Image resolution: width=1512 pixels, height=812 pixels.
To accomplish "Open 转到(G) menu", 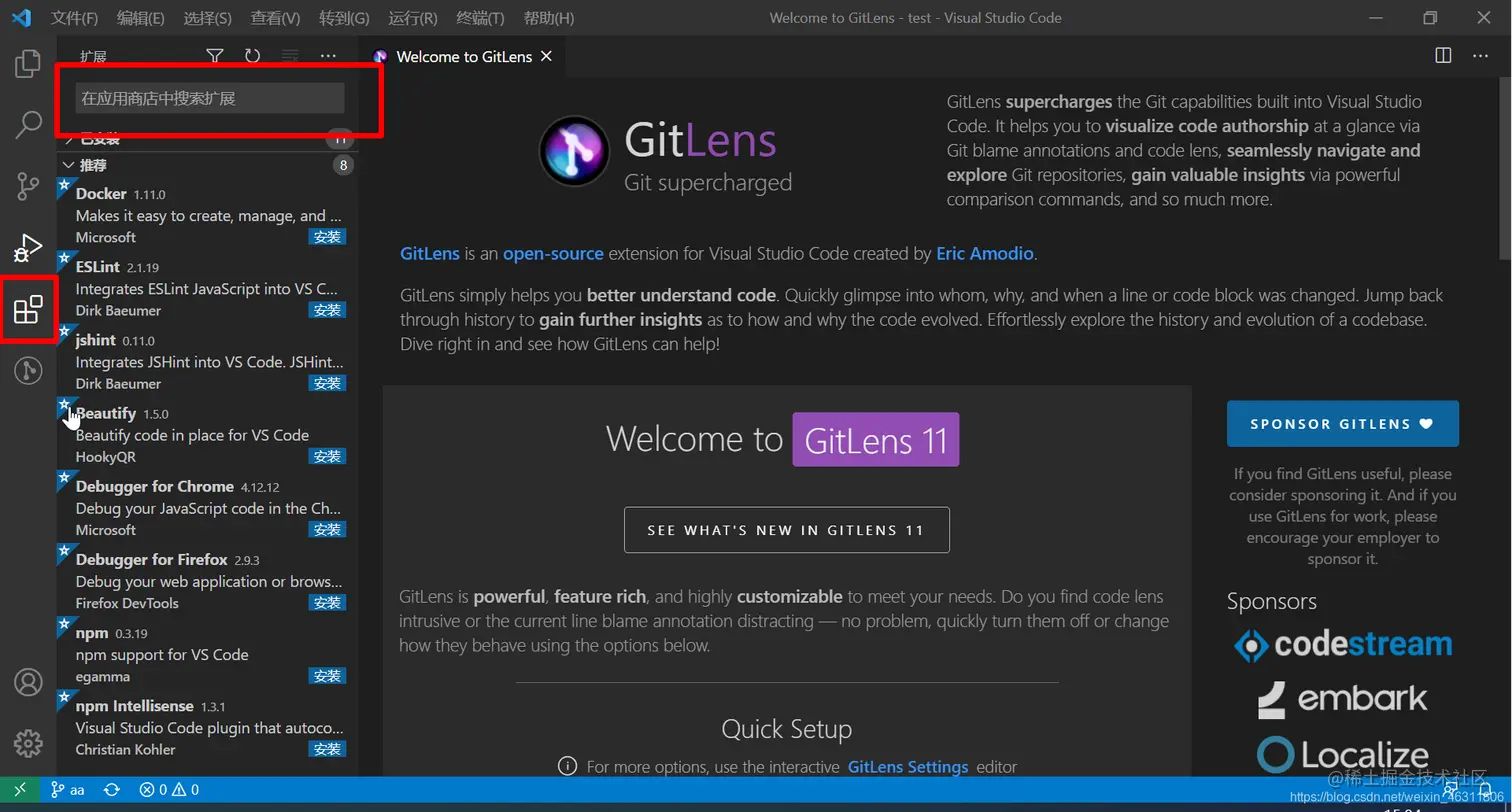I will (344, 18).
